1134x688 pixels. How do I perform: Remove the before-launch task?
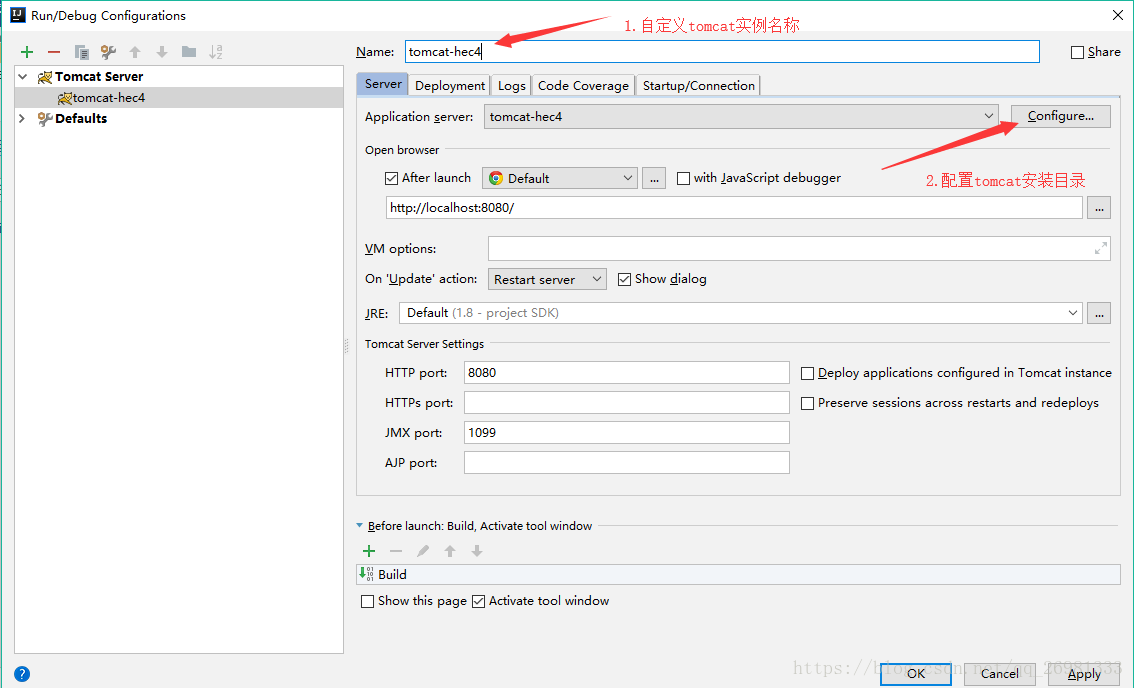pyautogui.click(x=396, y=551)
